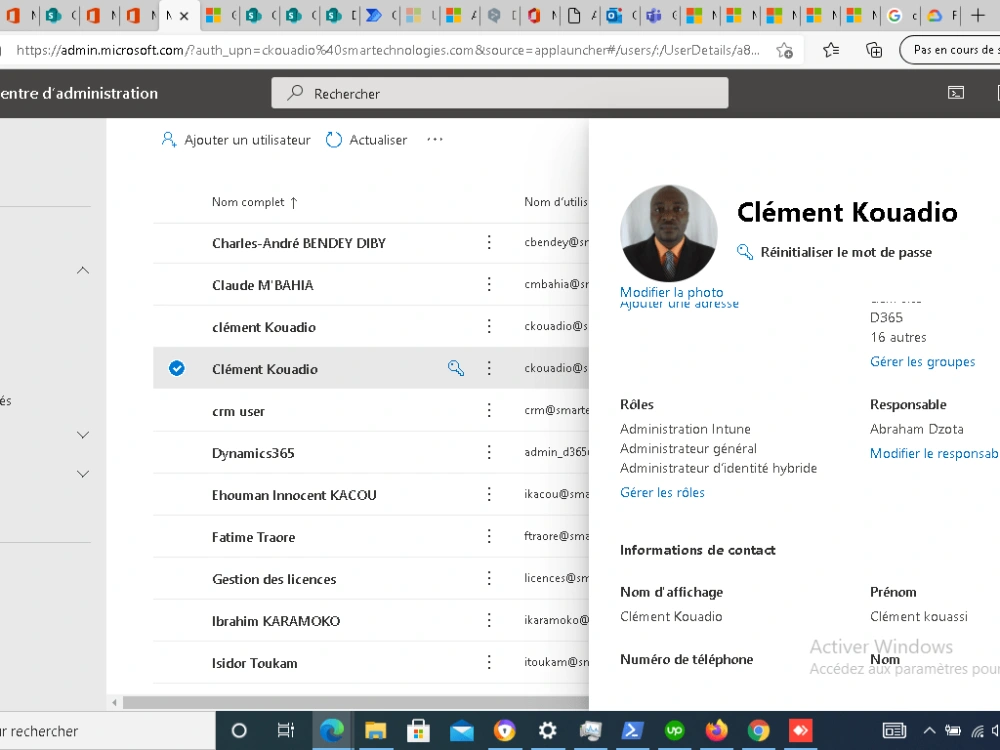
Task: Open Firefox from the taskbar
Action: tap(716, 730)
